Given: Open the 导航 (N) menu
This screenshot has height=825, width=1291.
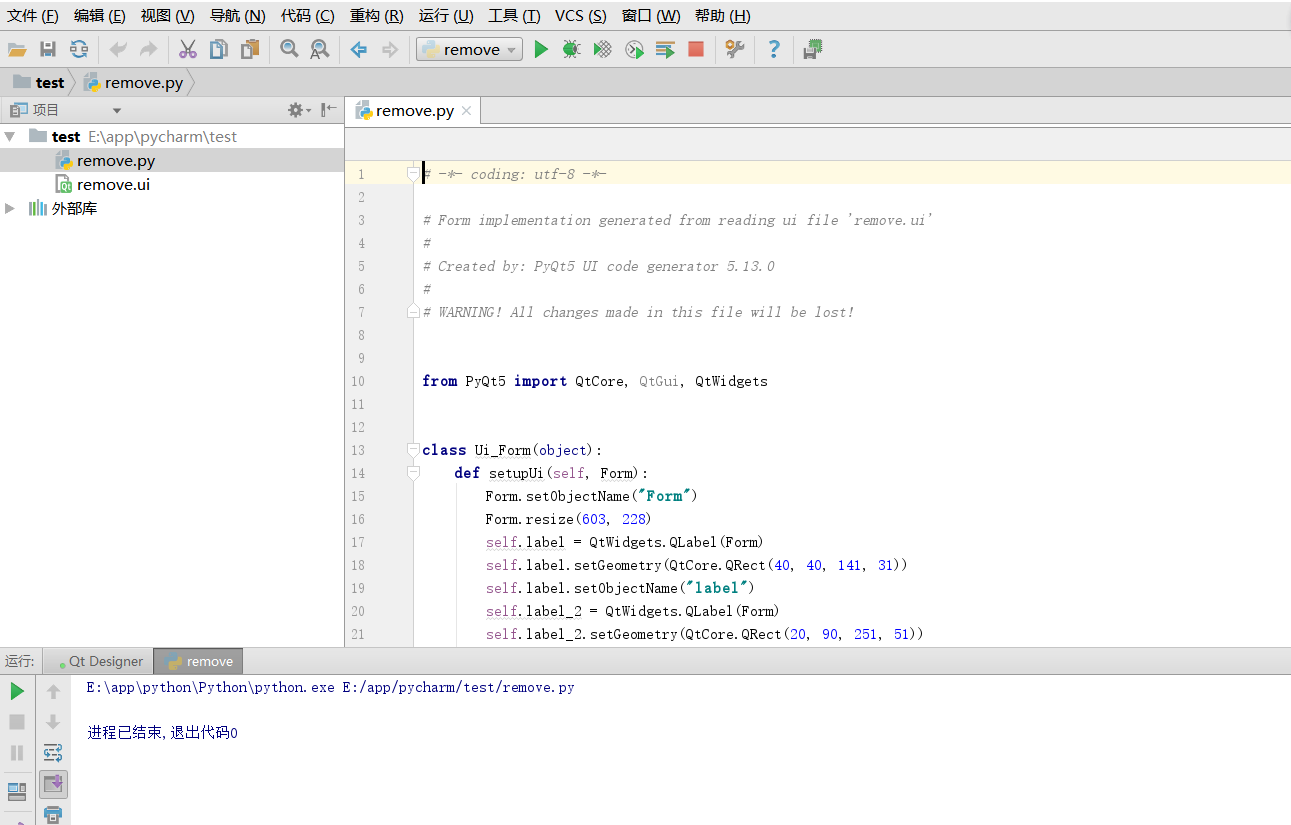Looking at the screenshot, I should pyautogui.click(x=237, y=16).
